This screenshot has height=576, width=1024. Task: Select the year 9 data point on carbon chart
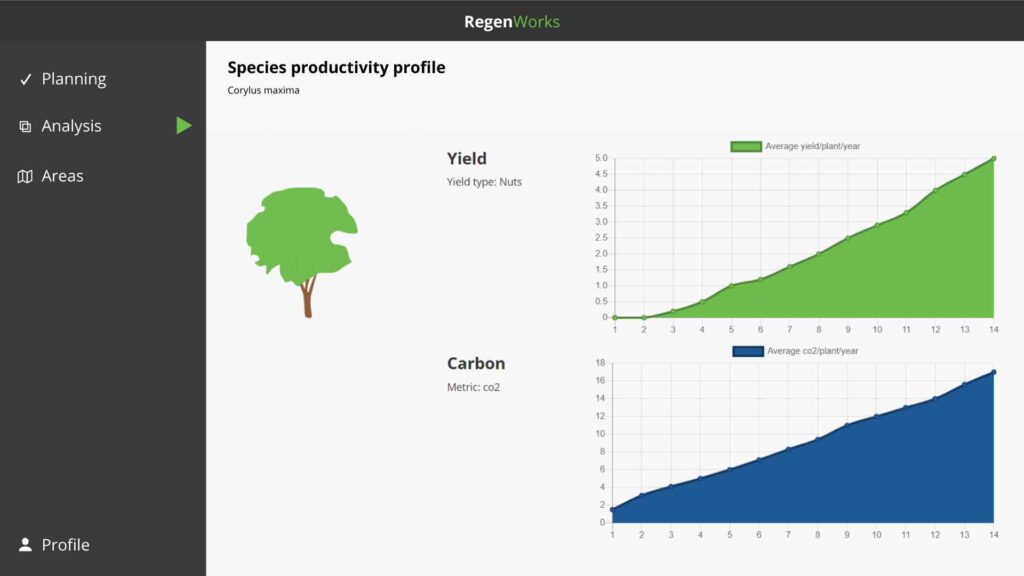[x=847, y=425]
